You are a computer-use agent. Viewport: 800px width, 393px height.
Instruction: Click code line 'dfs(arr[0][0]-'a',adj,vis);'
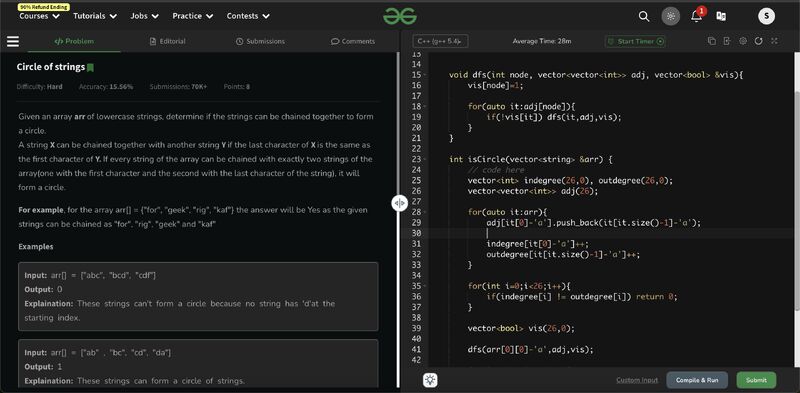point(531,350)
